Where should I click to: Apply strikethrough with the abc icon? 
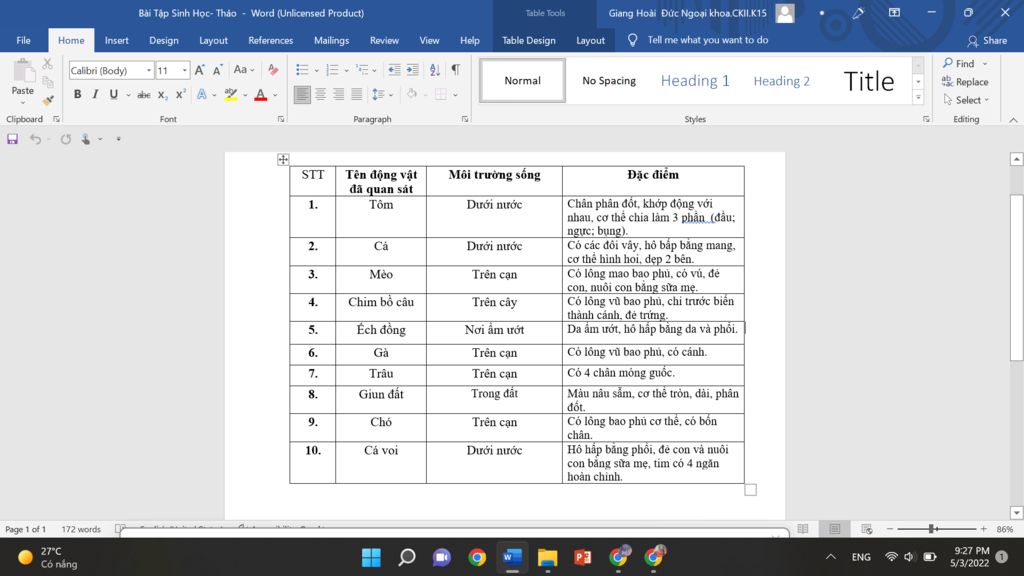[144, 95]
